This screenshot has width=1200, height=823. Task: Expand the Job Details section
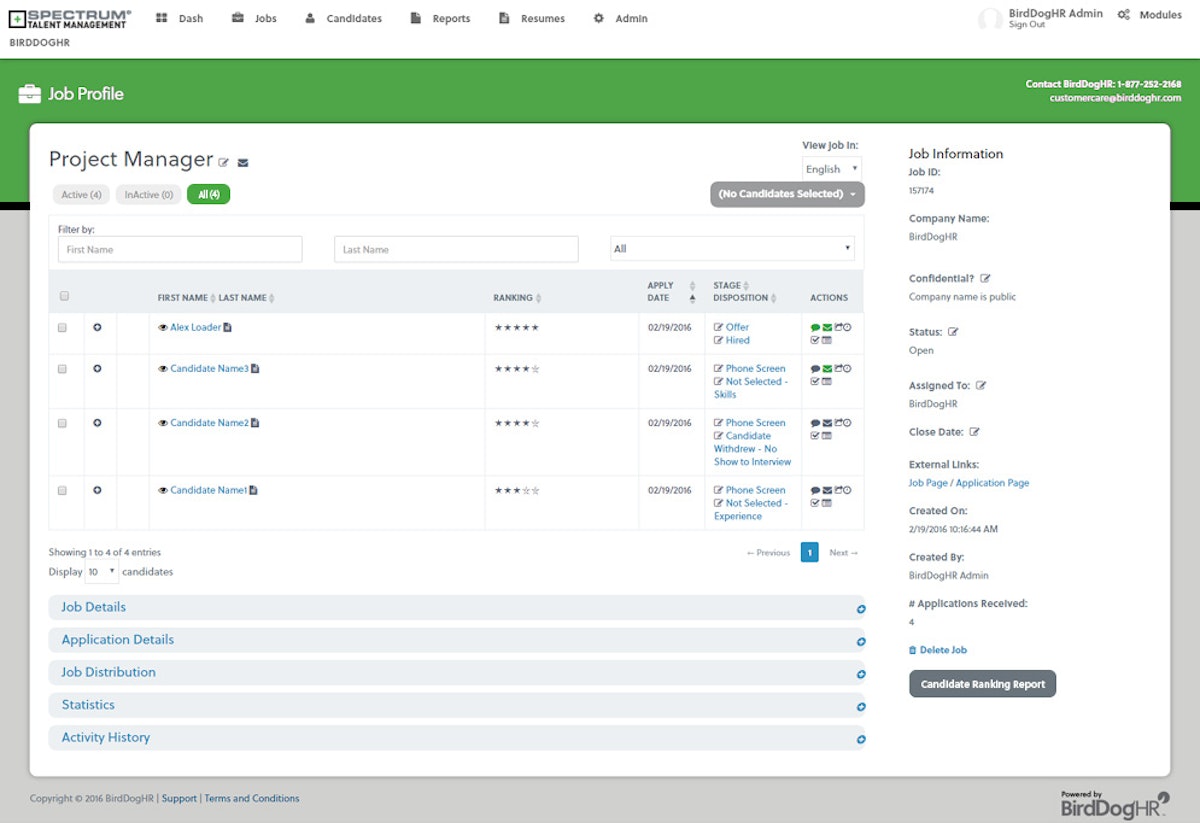(94, 607)
